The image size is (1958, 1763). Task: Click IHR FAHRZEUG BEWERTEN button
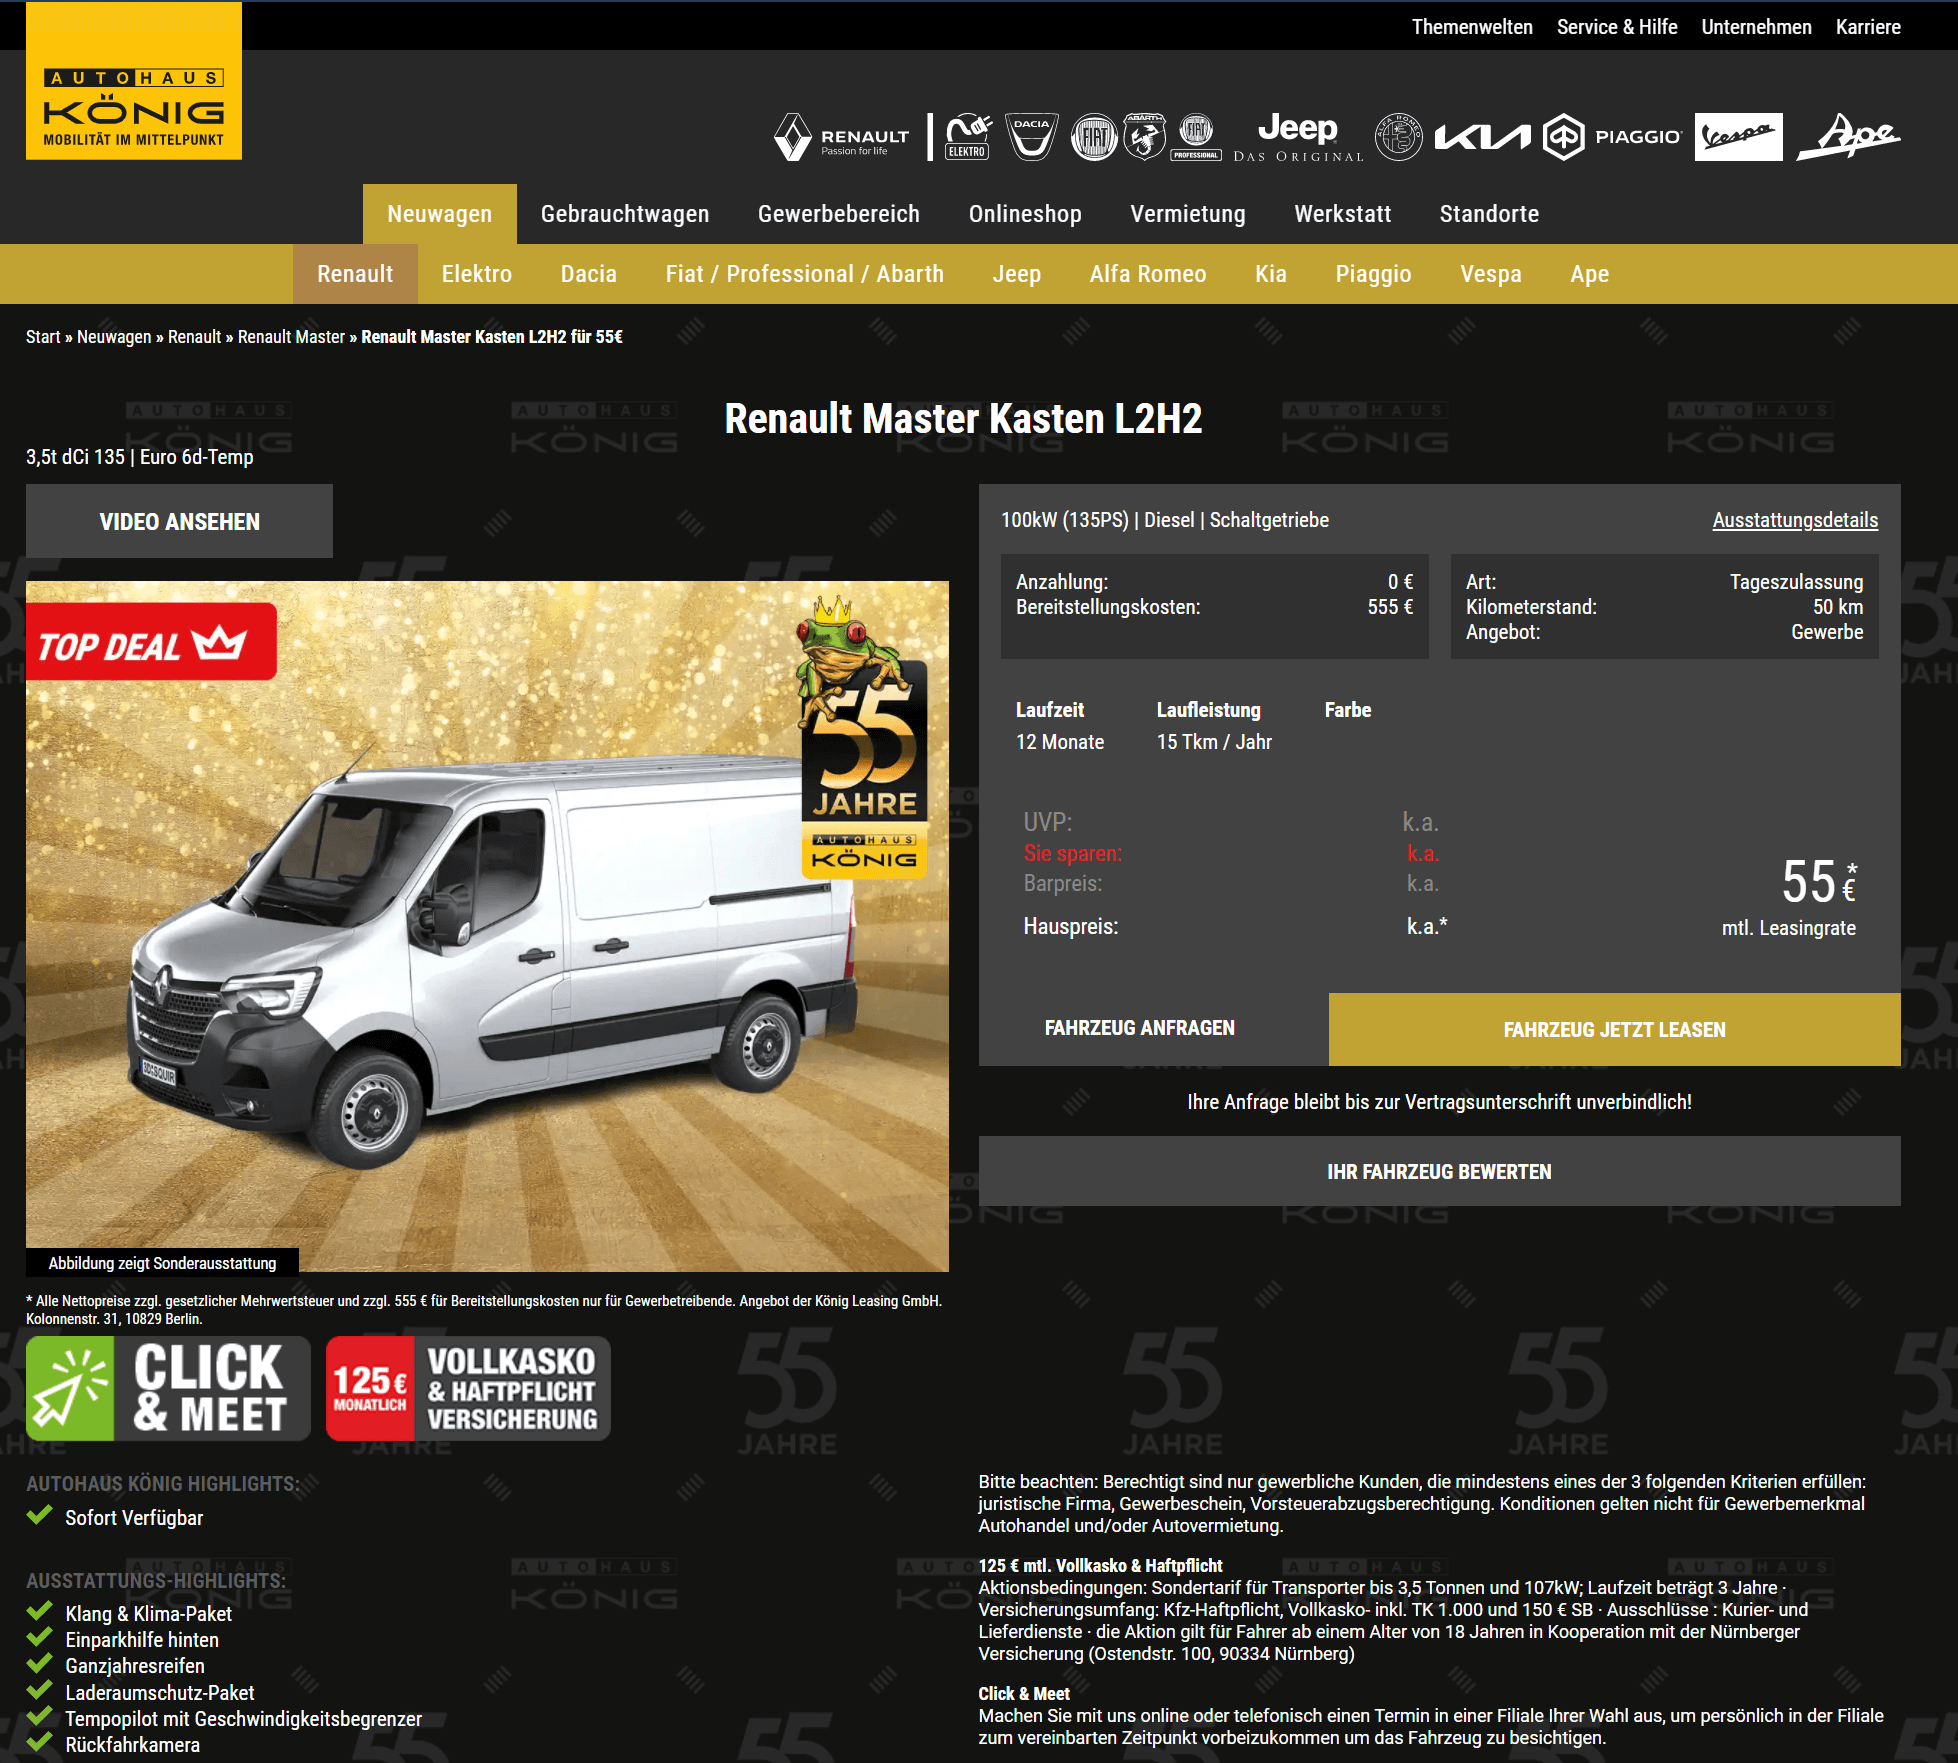coord(1440,1171)
